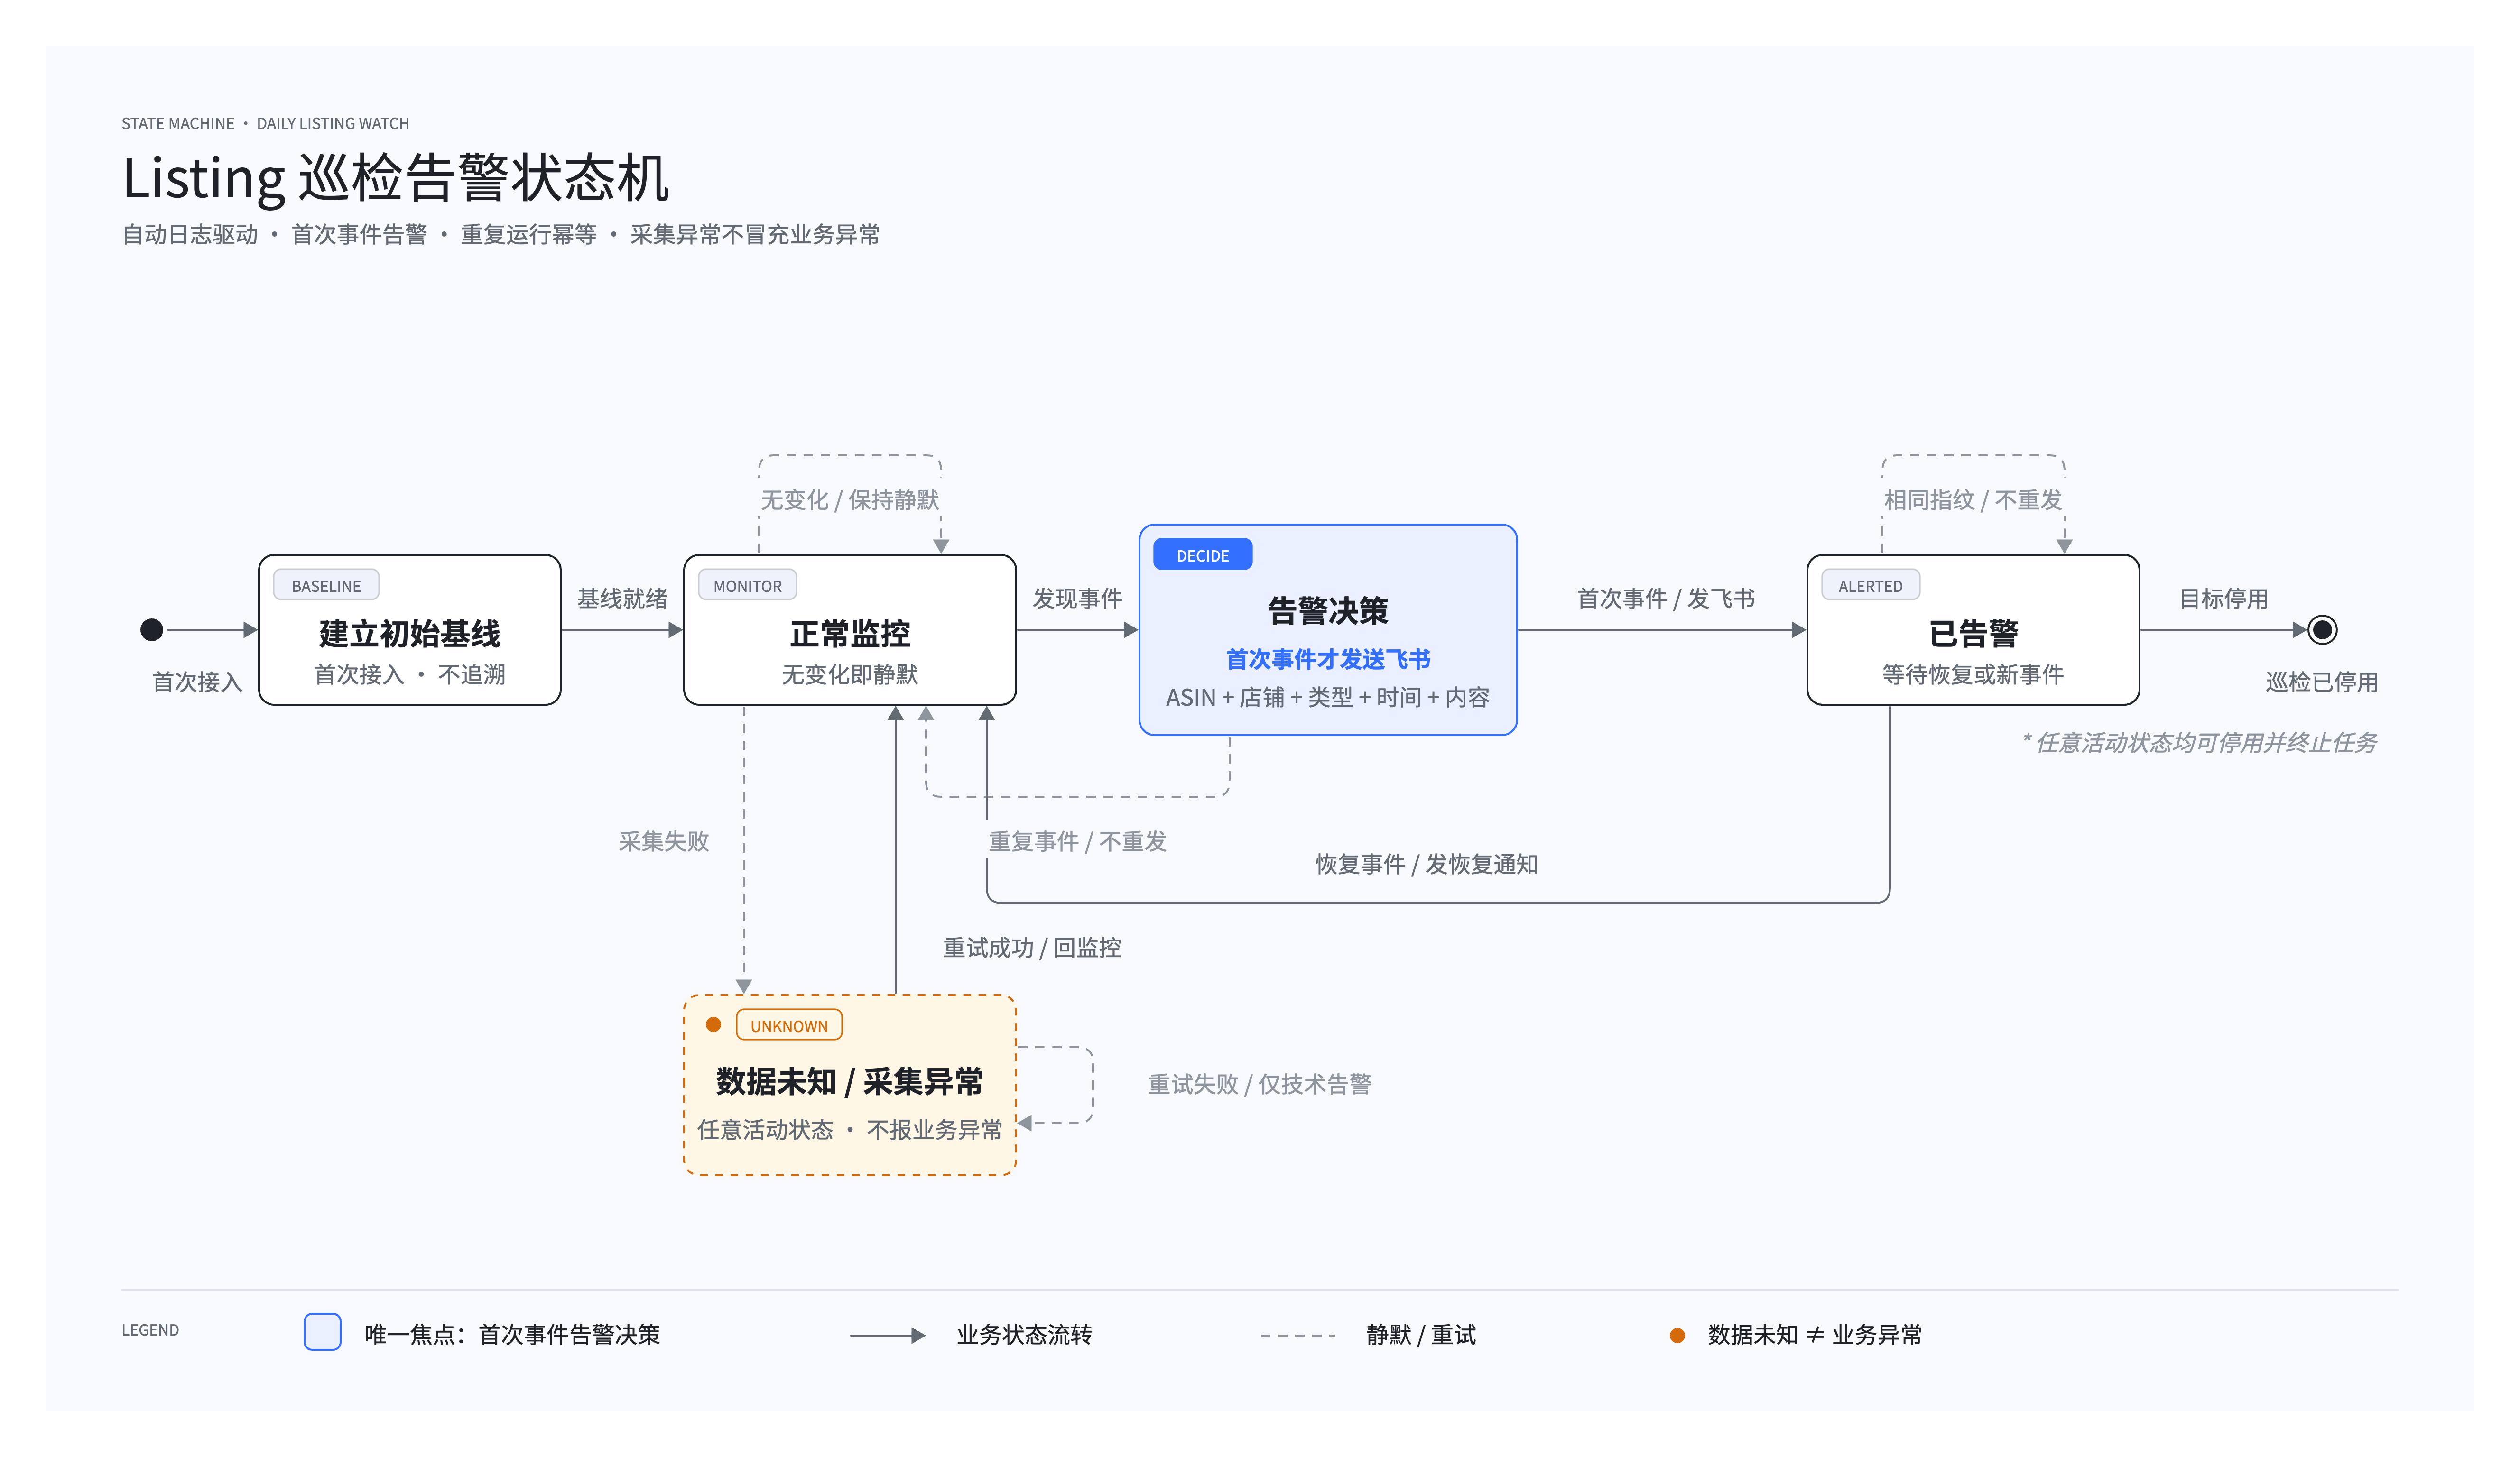
Task: Click the 重试失败 / 仅技术告警 label
Action: 1259,1084
